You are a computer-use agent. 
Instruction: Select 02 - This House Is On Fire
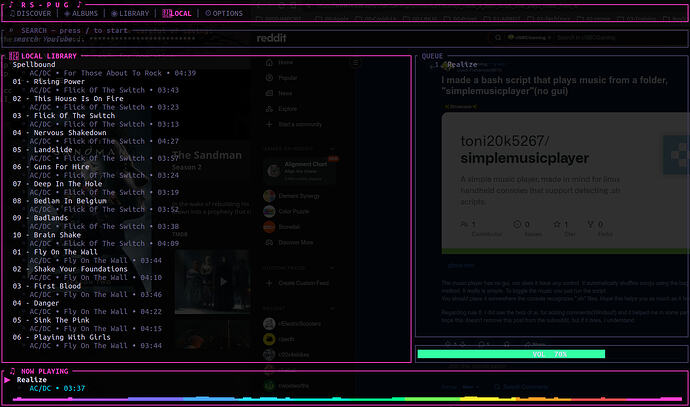point(68,99)
